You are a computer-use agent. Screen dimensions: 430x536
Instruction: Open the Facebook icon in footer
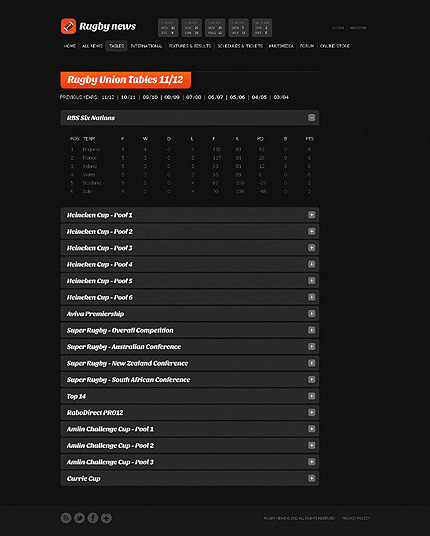click(x=93, y=518)
